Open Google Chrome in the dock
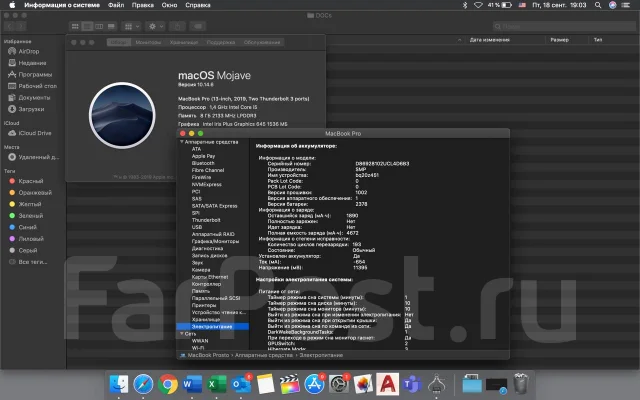Viewport: 640px width, 400px height. coord(168,384)
